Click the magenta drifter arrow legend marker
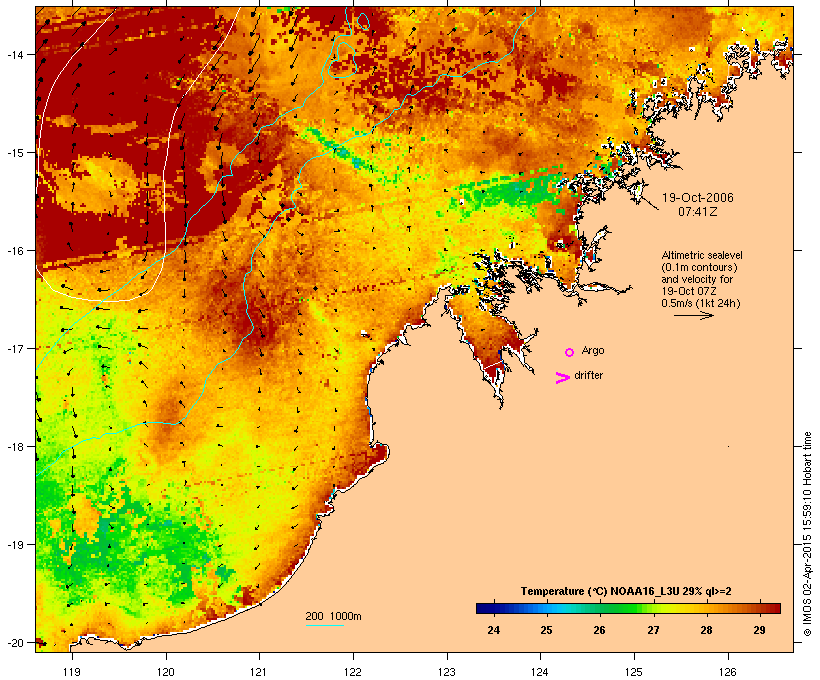 coord(562,378)
